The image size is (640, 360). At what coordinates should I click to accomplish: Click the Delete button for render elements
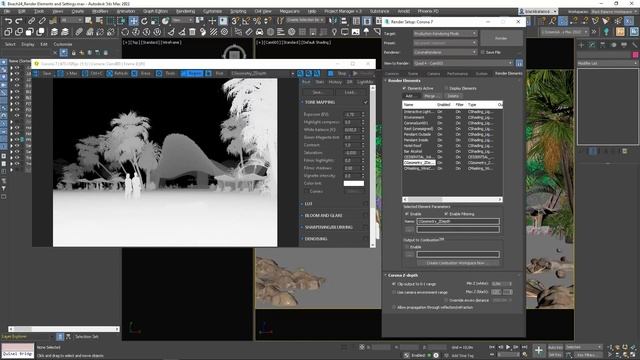coord(453,96)
